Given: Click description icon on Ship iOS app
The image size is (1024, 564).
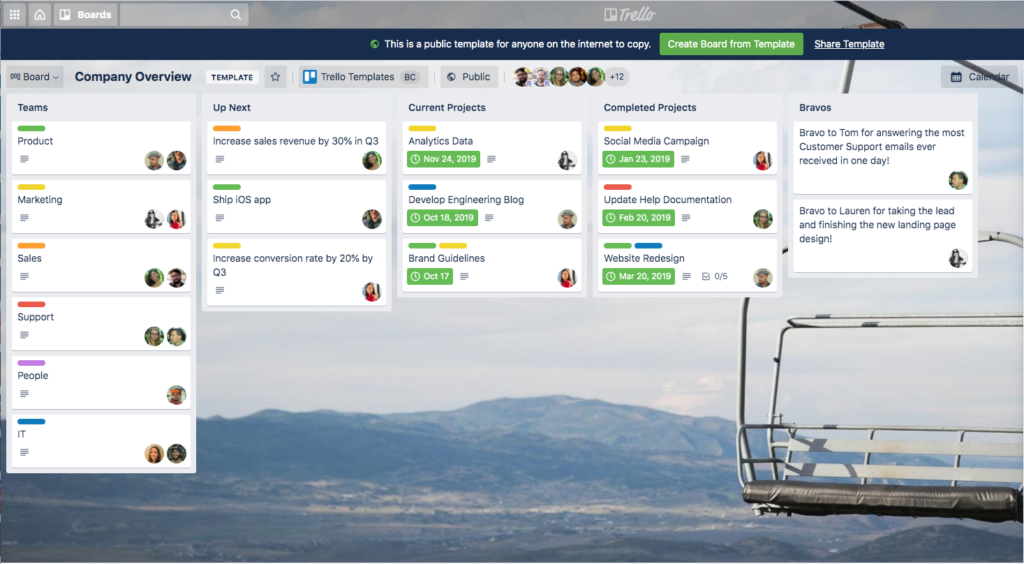Looking at the screenshot, I should [219, 218].
